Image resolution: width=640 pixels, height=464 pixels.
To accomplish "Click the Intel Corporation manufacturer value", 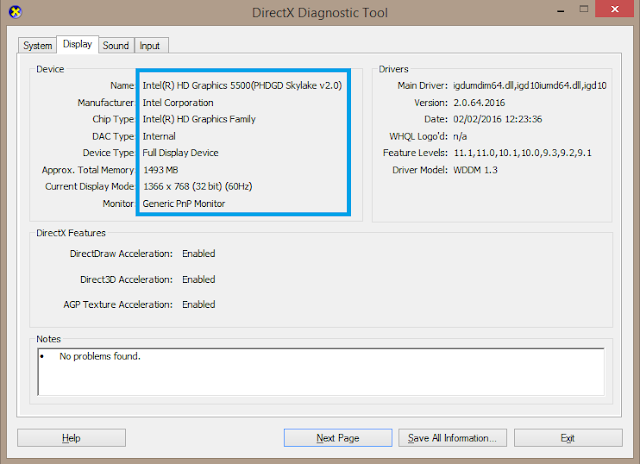I will pyautogui.click(x=178, y=102).
